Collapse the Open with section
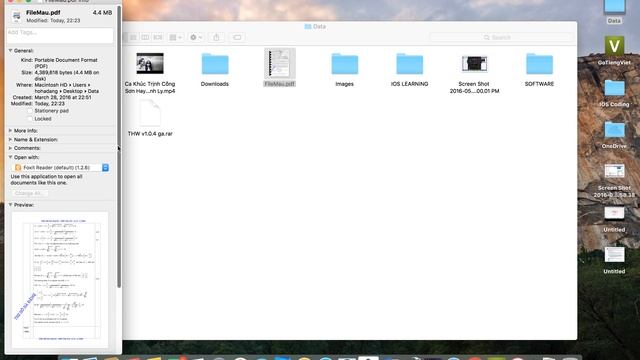Screen dimensions: 640x360 (x=10, y=157)
